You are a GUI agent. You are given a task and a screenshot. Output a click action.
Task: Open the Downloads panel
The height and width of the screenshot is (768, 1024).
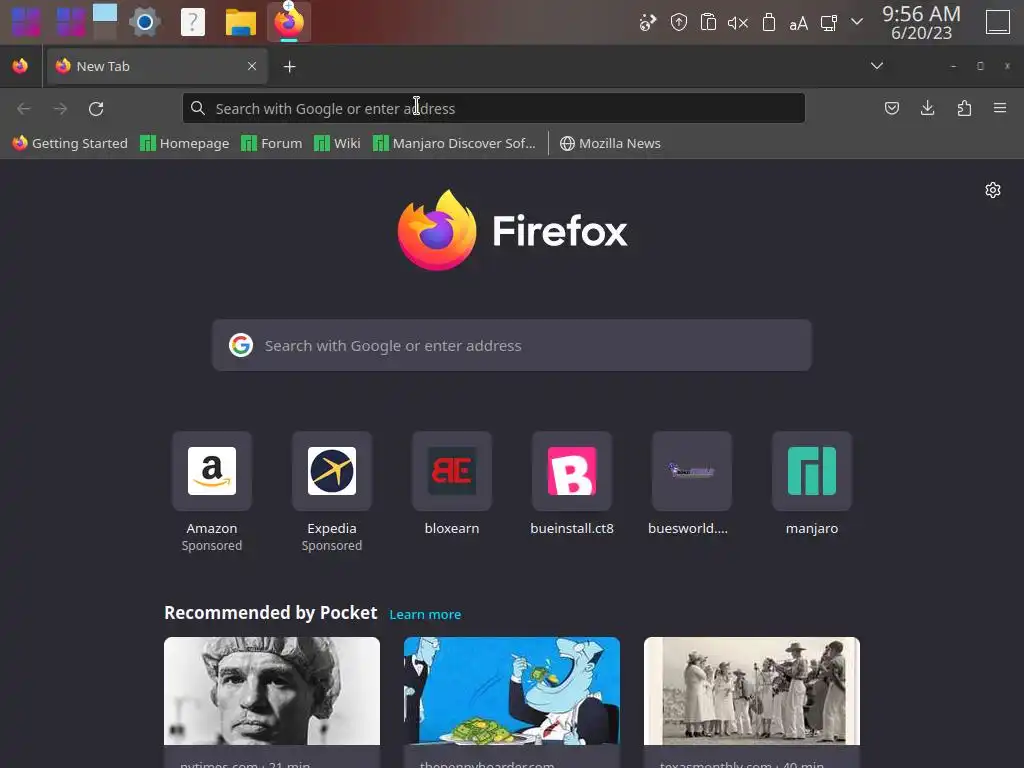pos(927,108)
